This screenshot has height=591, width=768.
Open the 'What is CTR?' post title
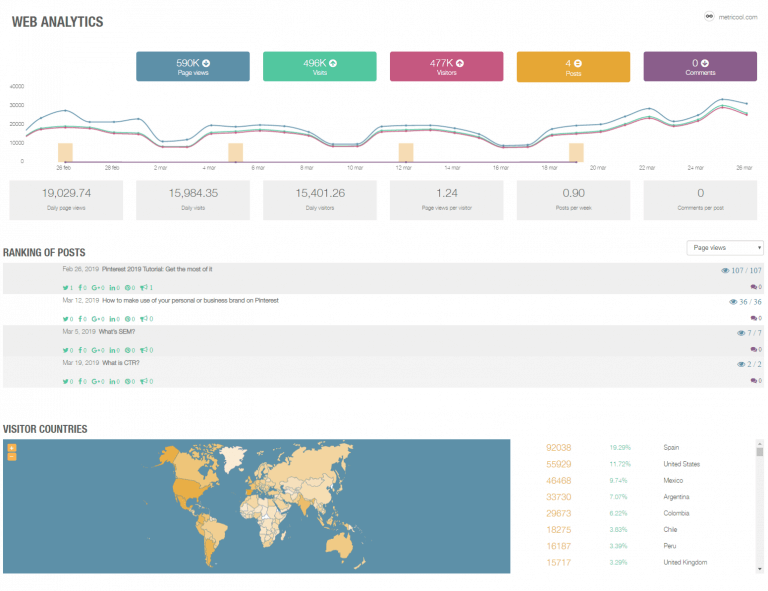point(120,363)
